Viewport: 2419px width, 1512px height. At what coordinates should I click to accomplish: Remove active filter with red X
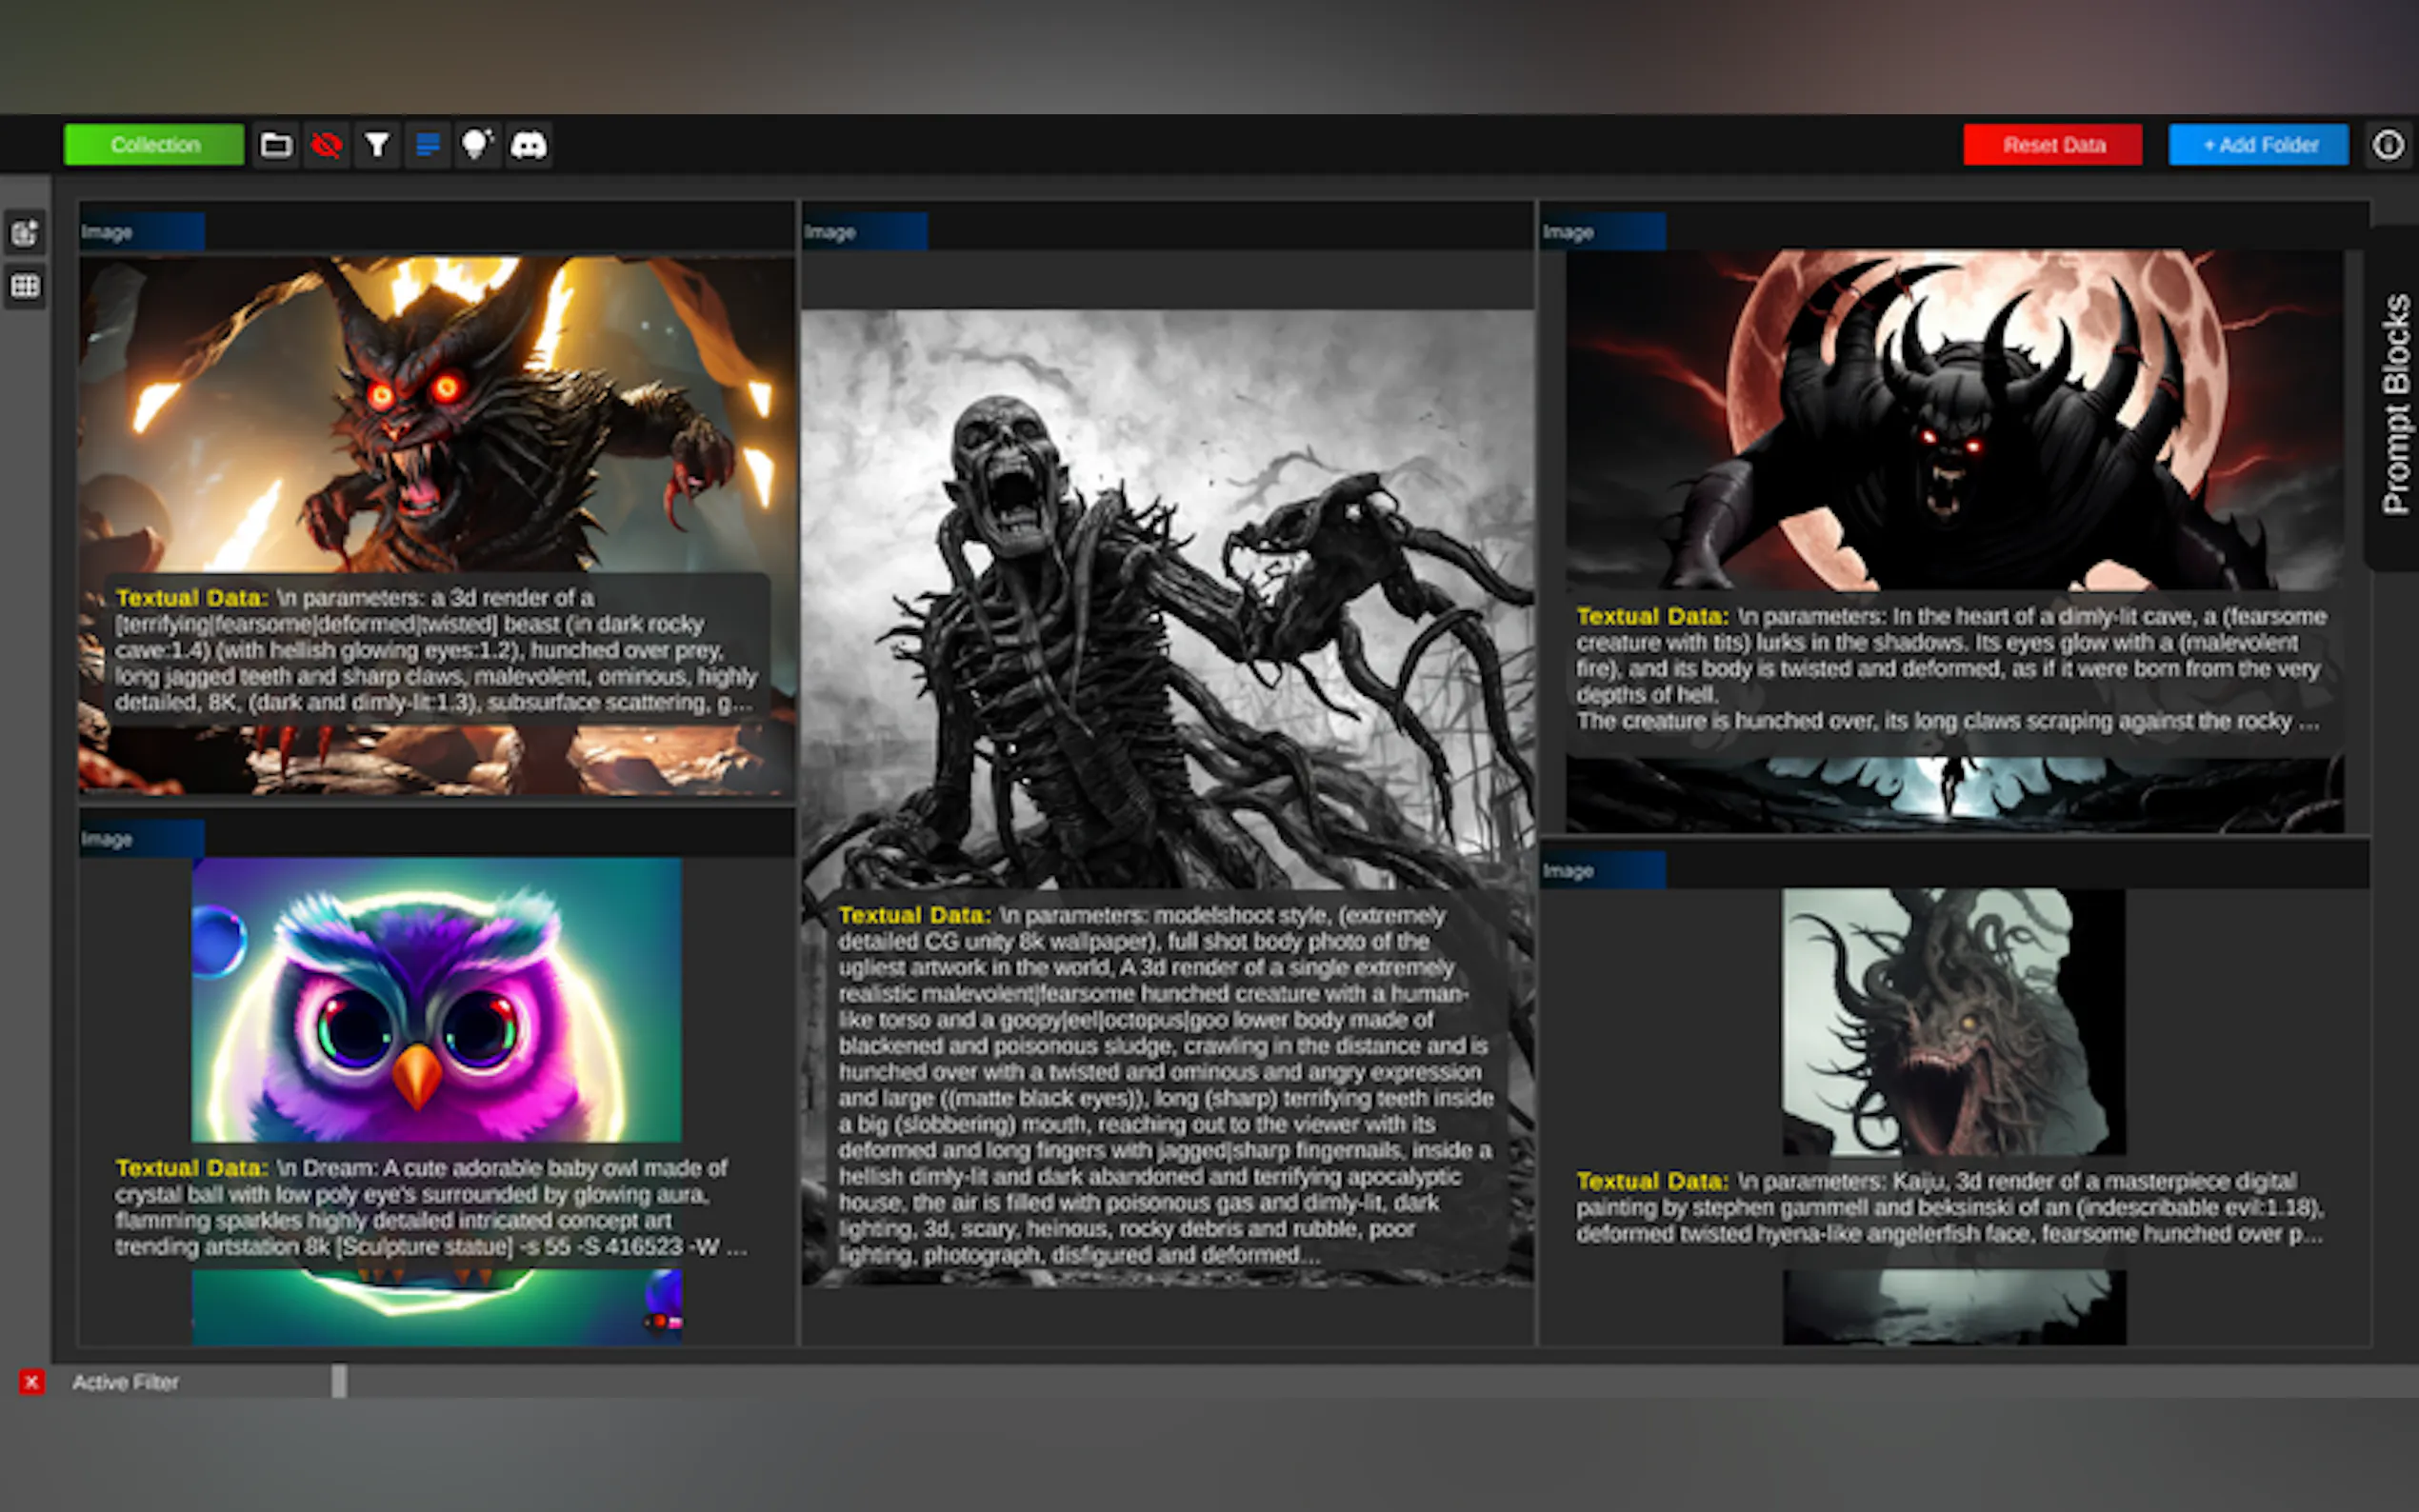pos(31,1382)
